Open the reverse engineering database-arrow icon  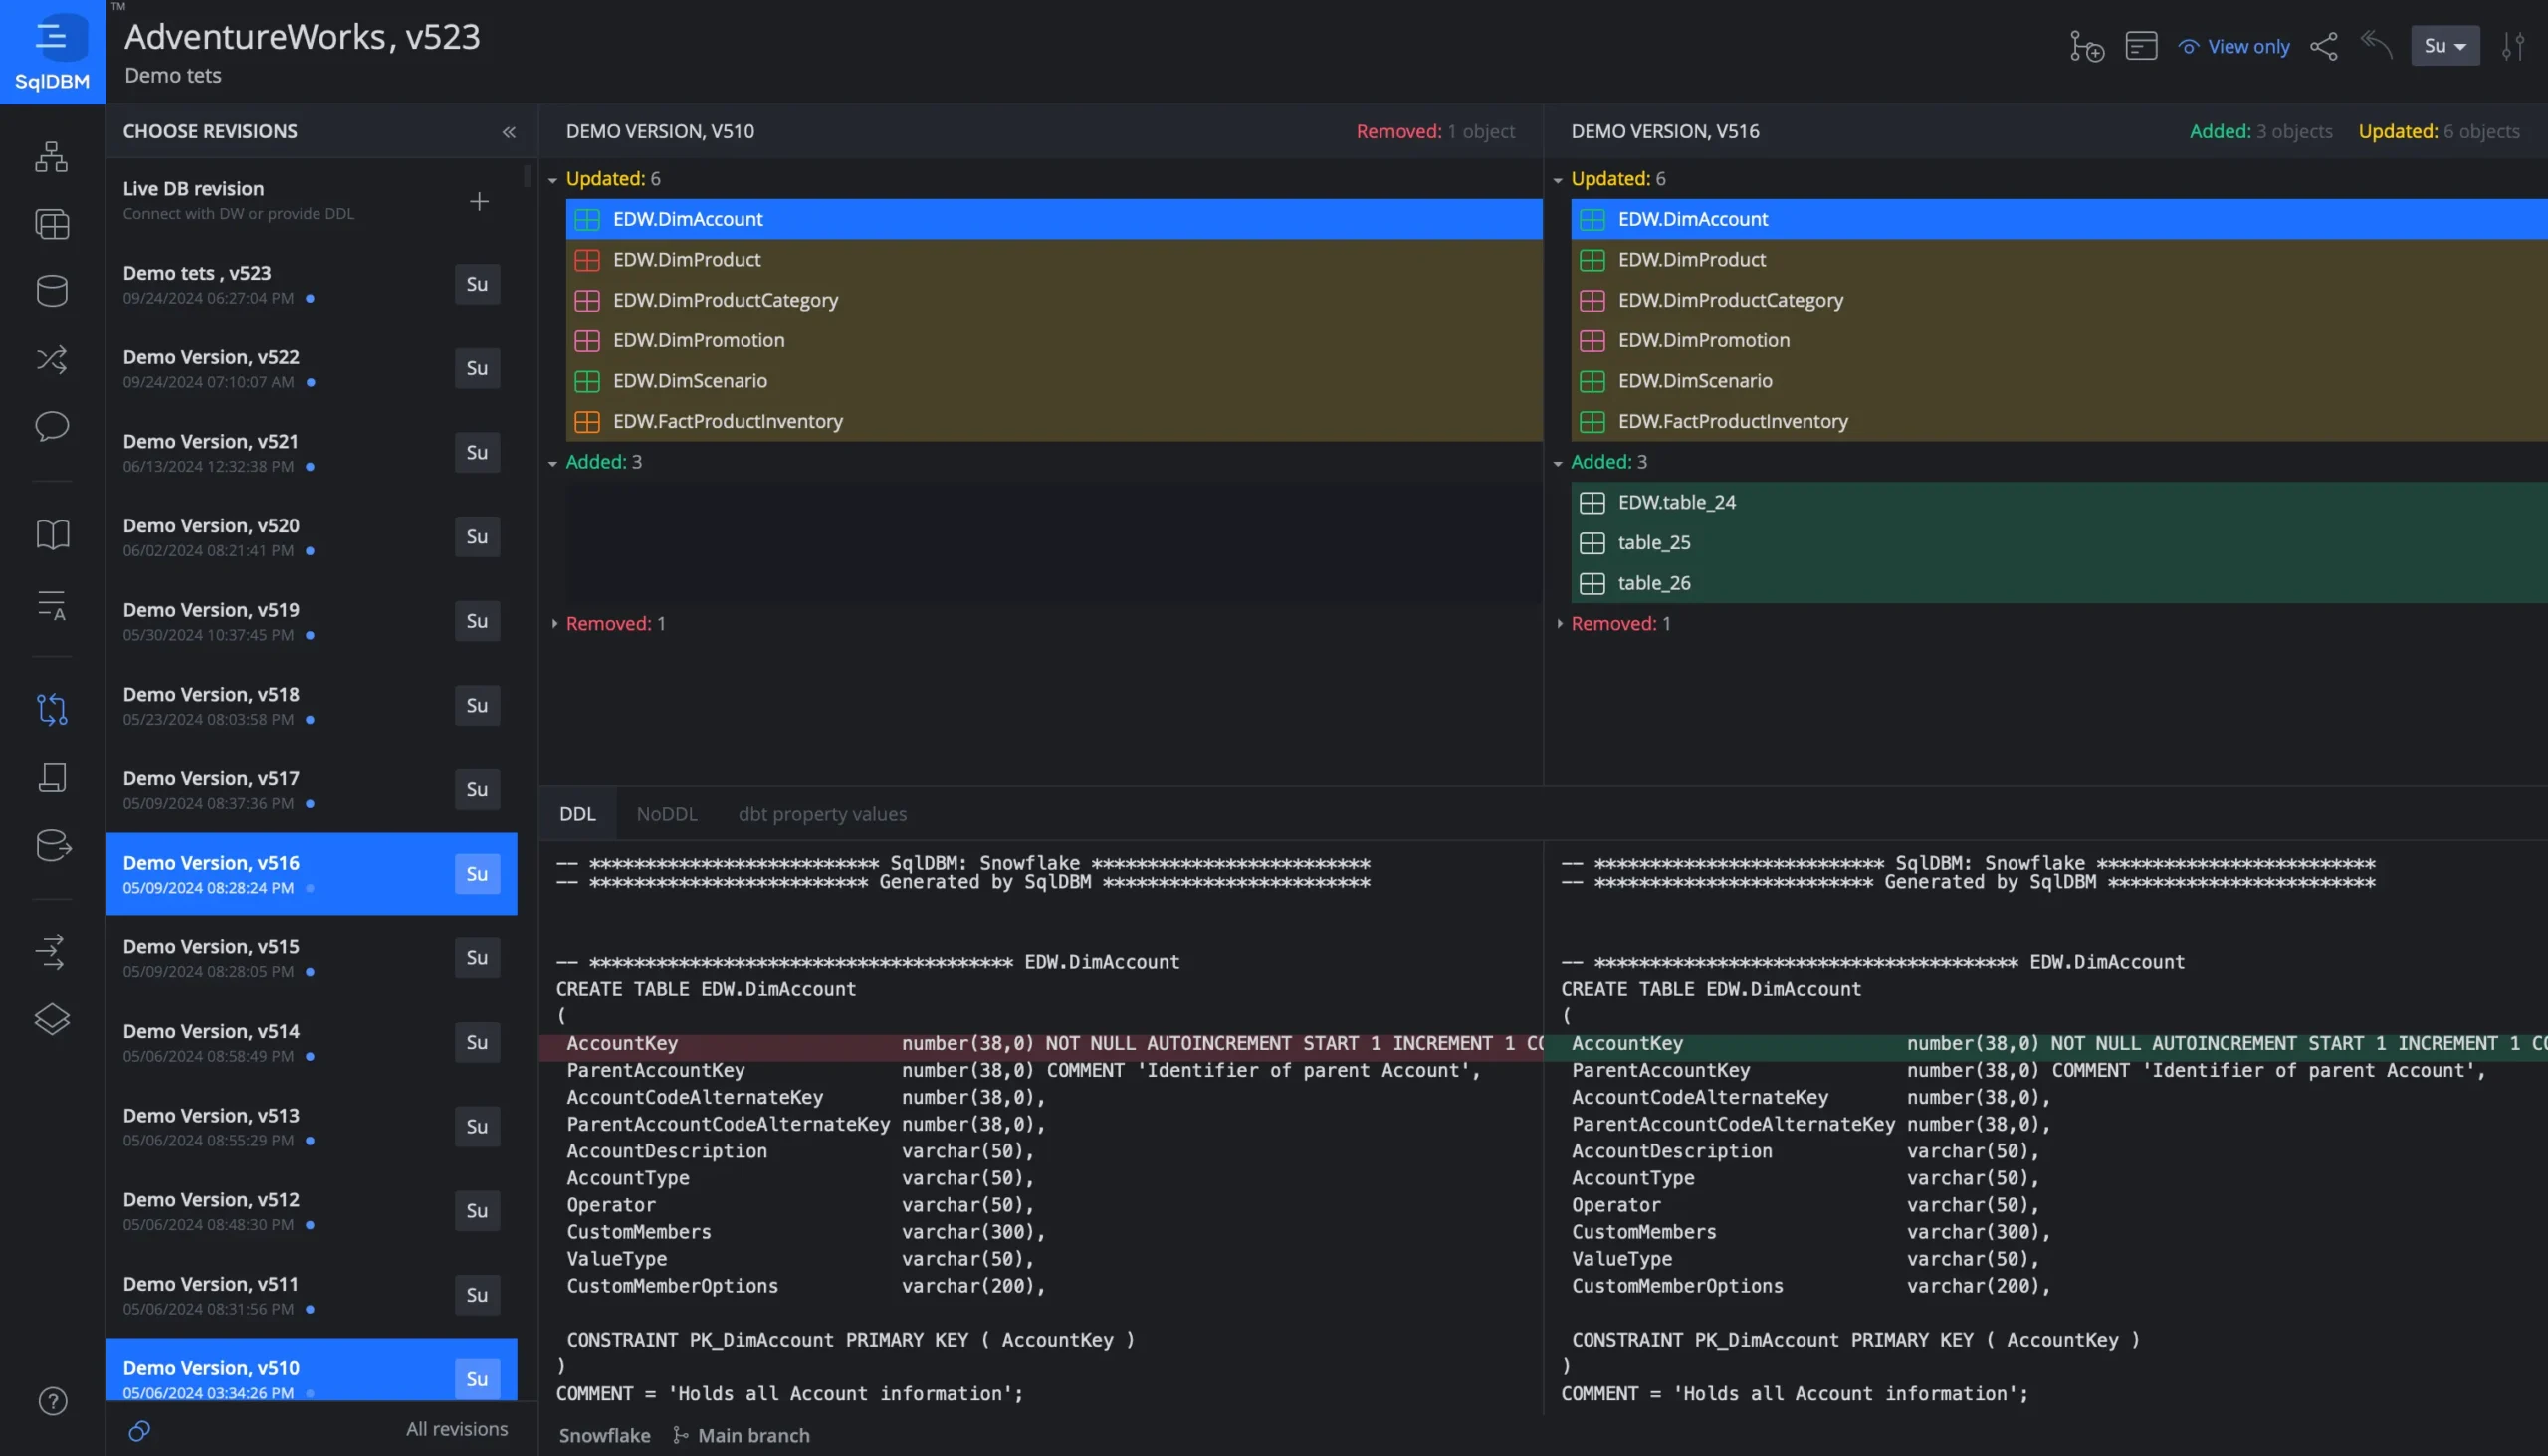[x=53, y=846]
